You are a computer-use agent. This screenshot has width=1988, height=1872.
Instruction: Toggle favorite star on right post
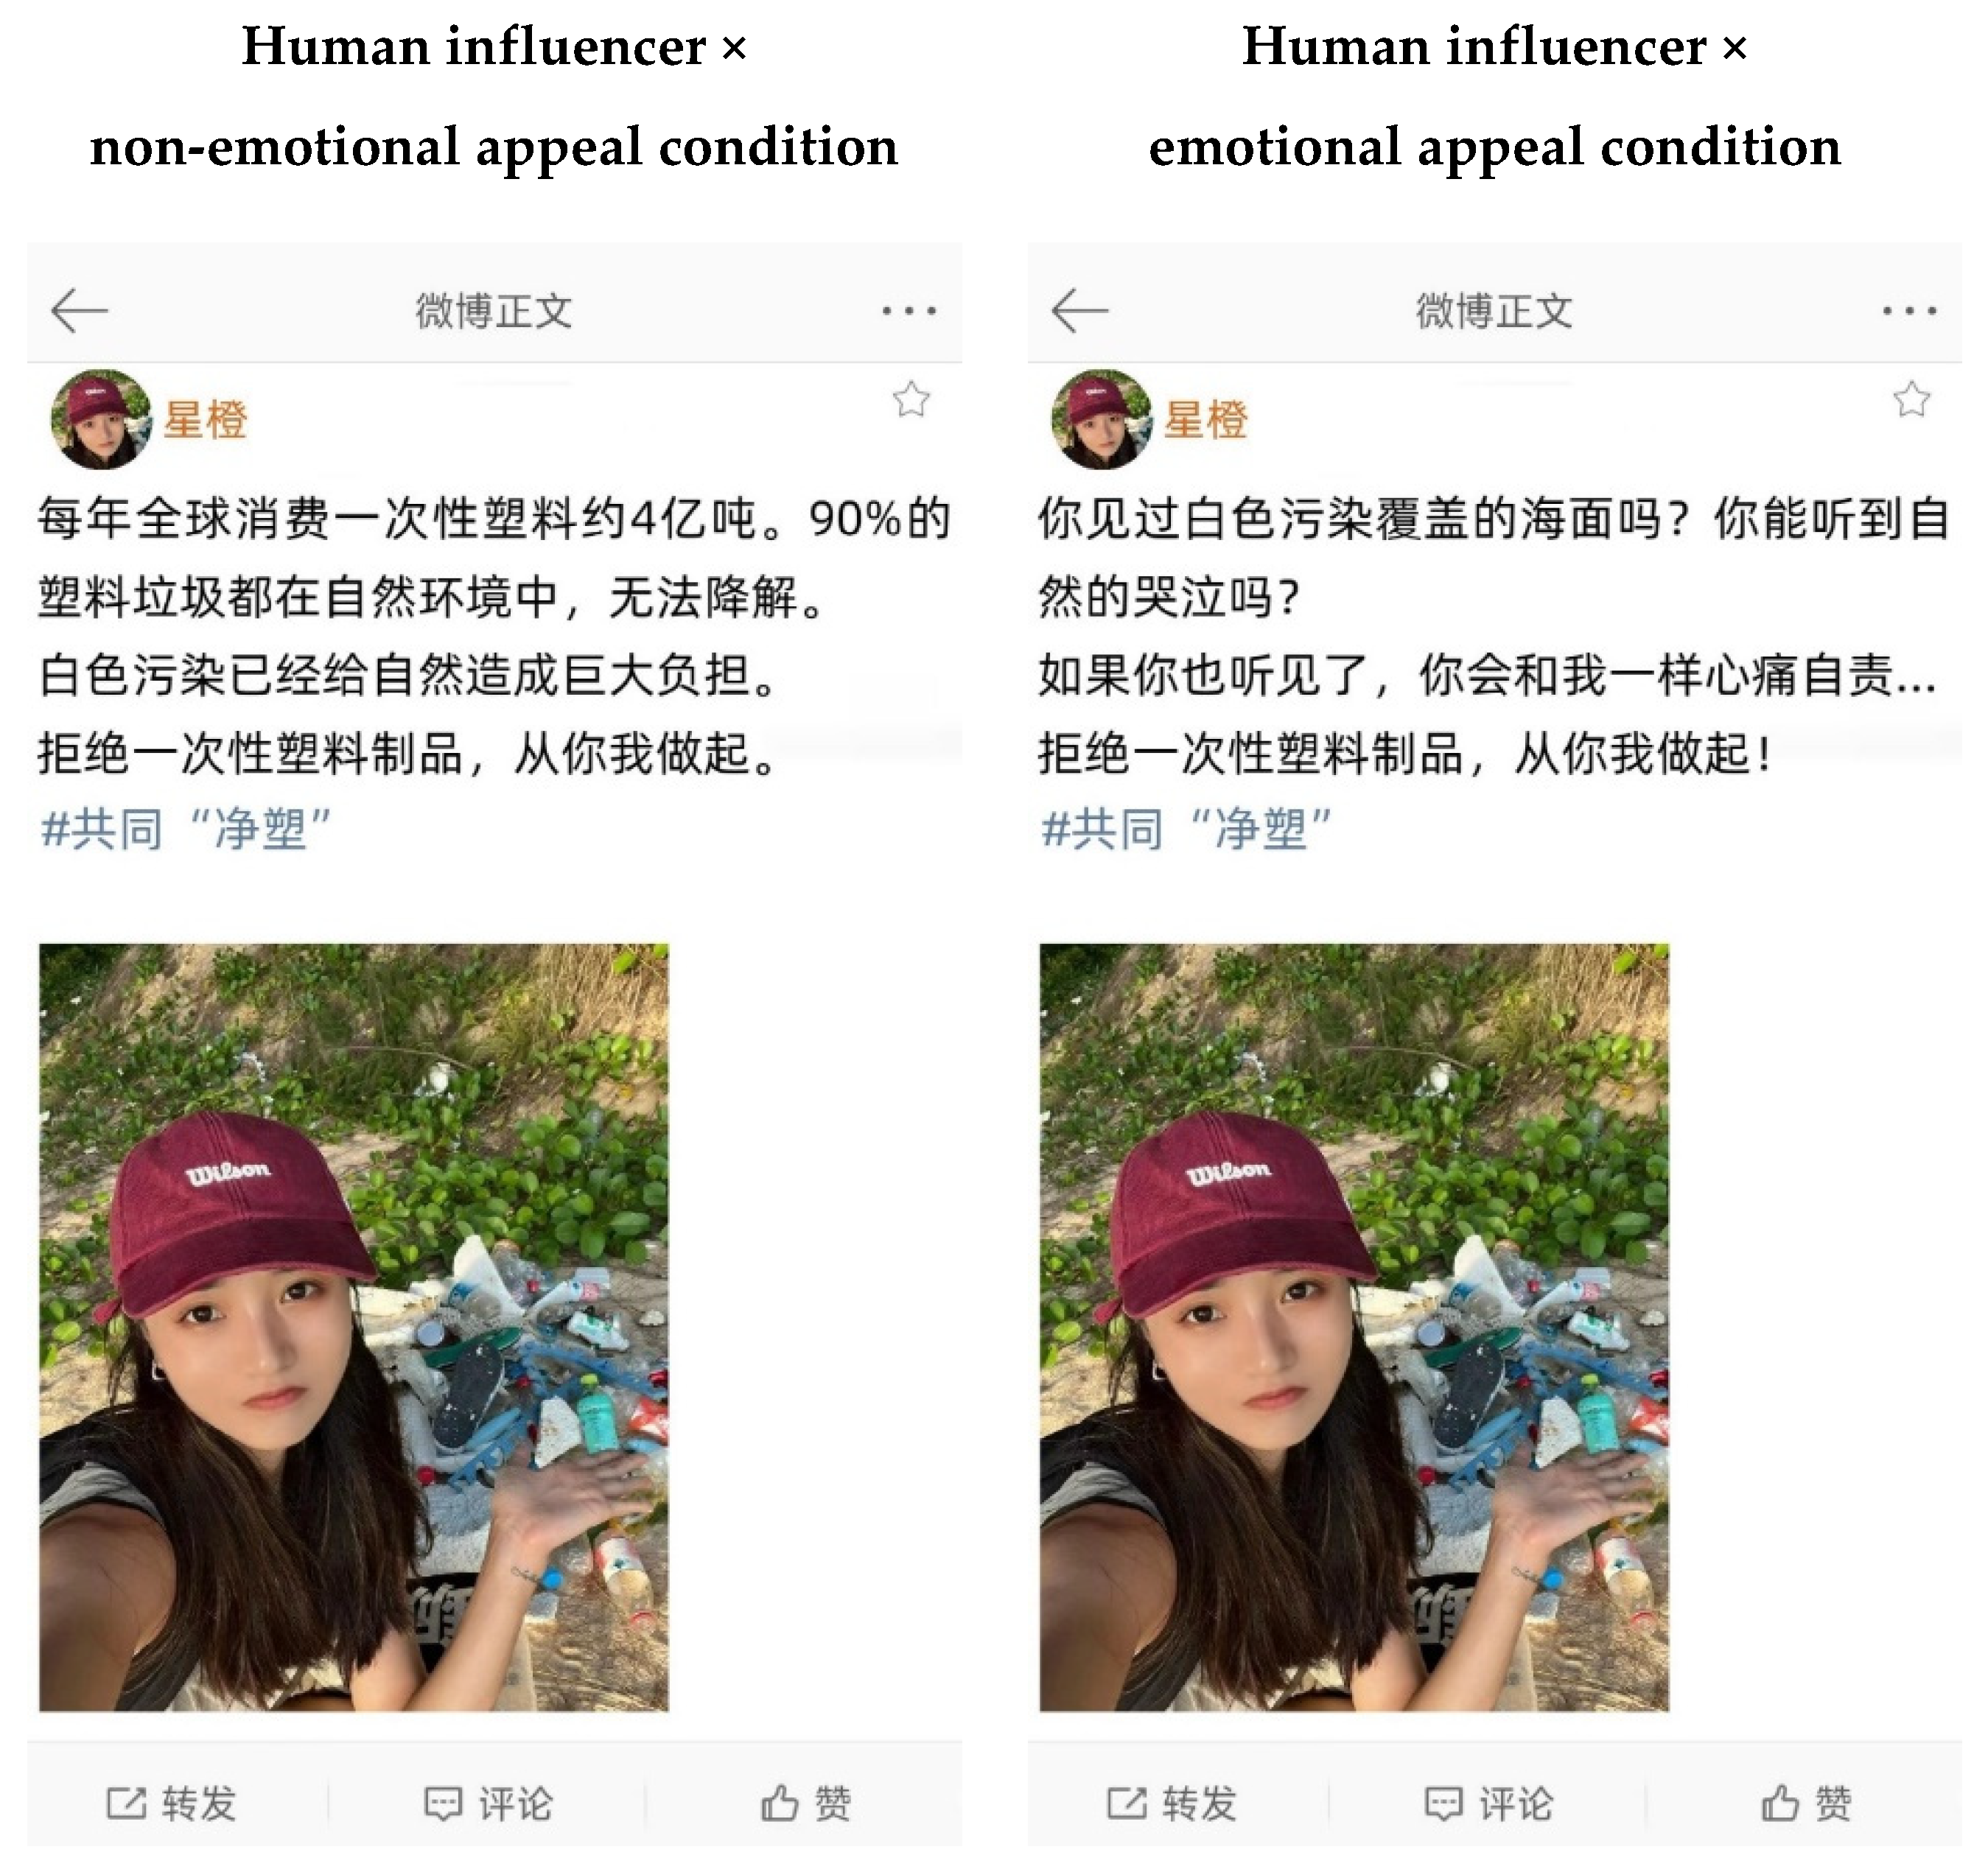coord(1911,400)
